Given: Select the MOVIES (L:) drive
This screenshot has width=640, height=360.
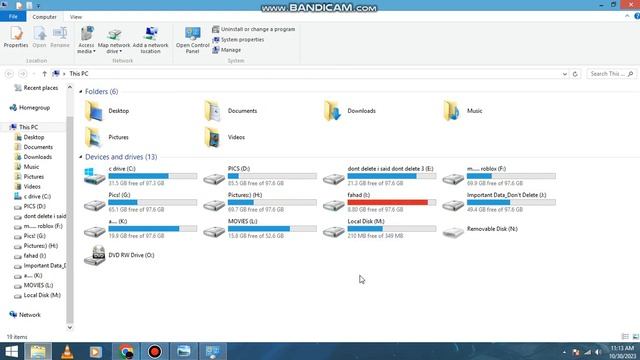Looking at the screenshot, I should click(260, 229).
